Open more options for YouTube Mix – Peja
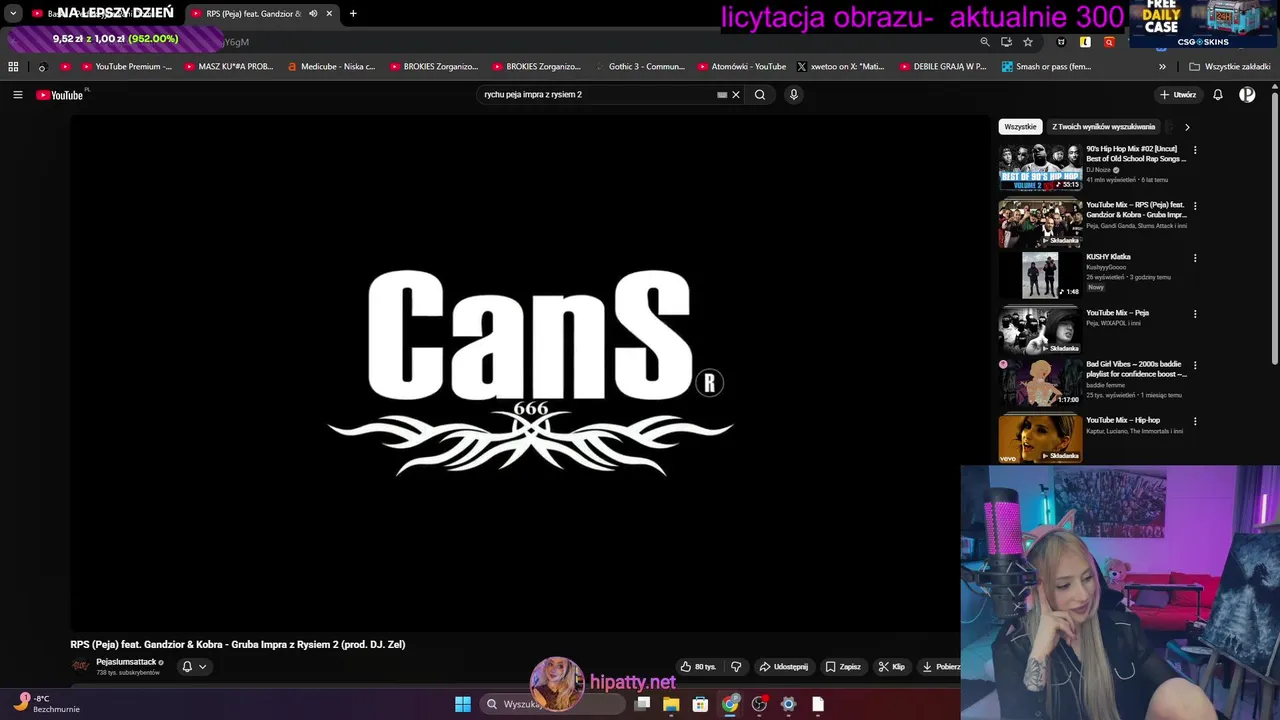Viewport: 1280px width, 720px height. 1195,314
